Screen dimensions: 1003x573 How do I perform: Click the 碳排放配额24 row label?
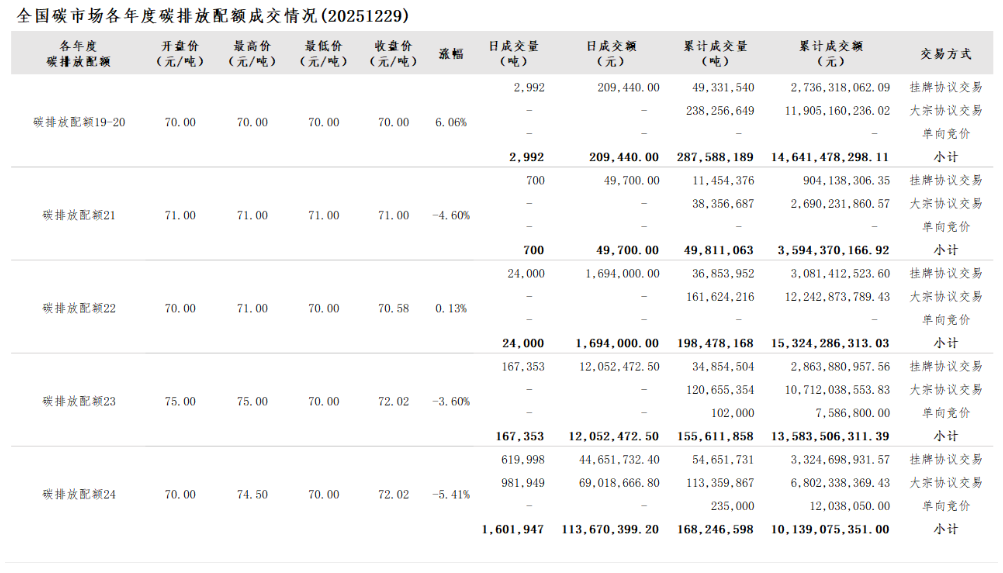coord(79,494)
